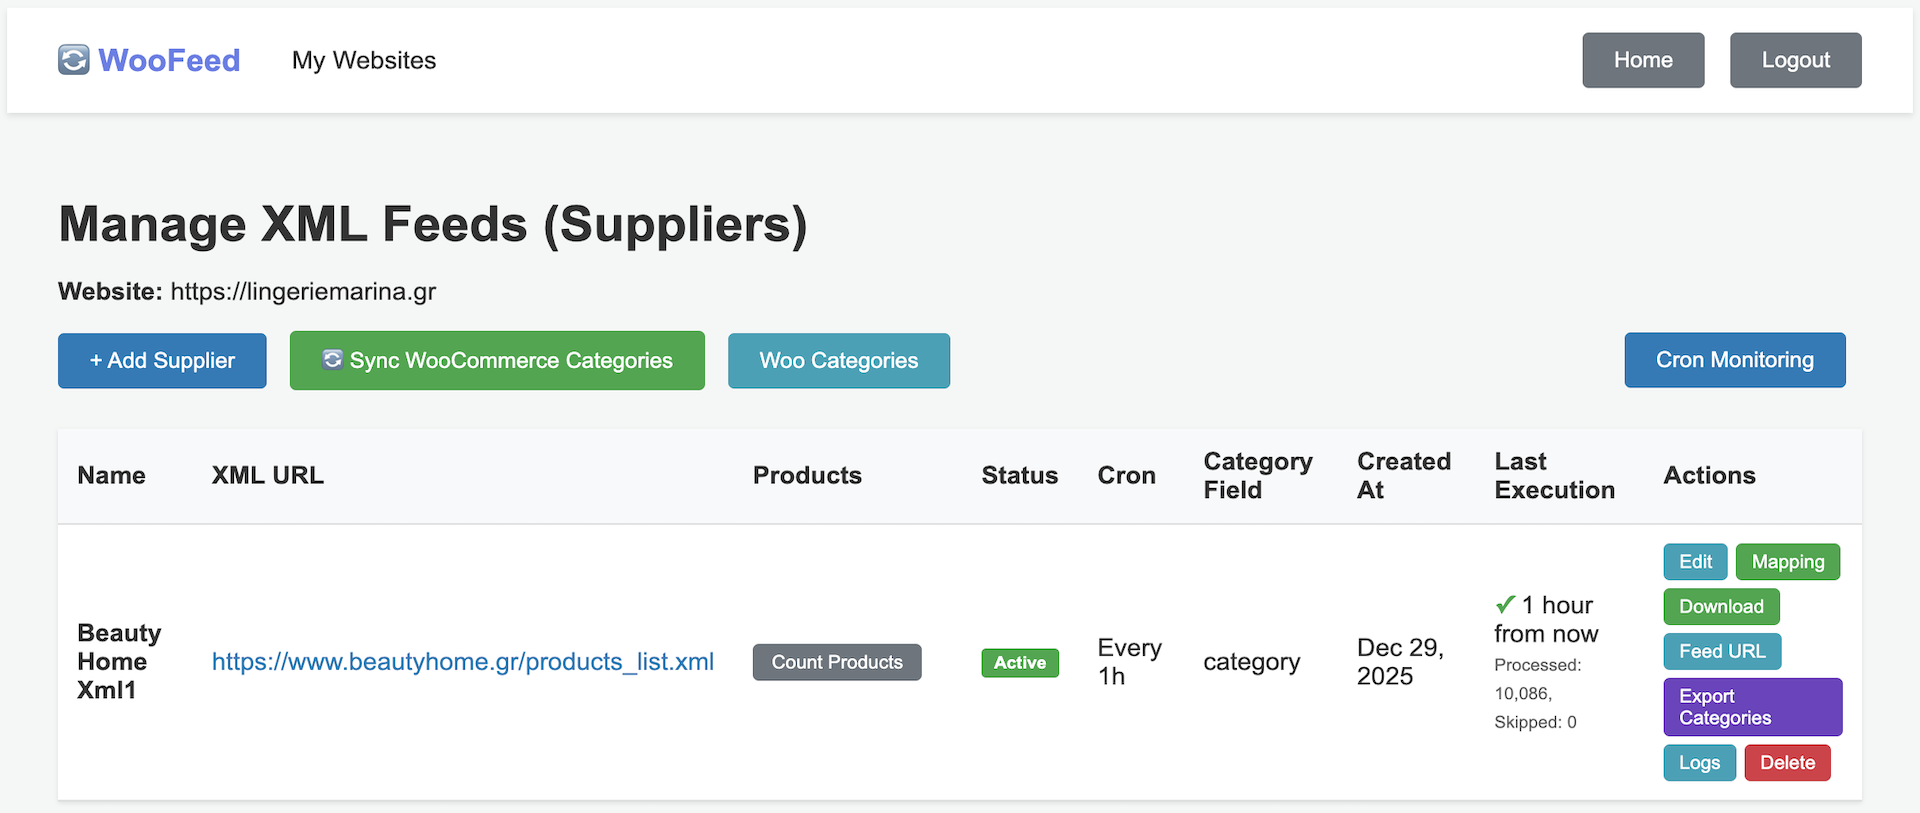Open Cron Monitoring
The image size is (1920, 813).
1734,360
